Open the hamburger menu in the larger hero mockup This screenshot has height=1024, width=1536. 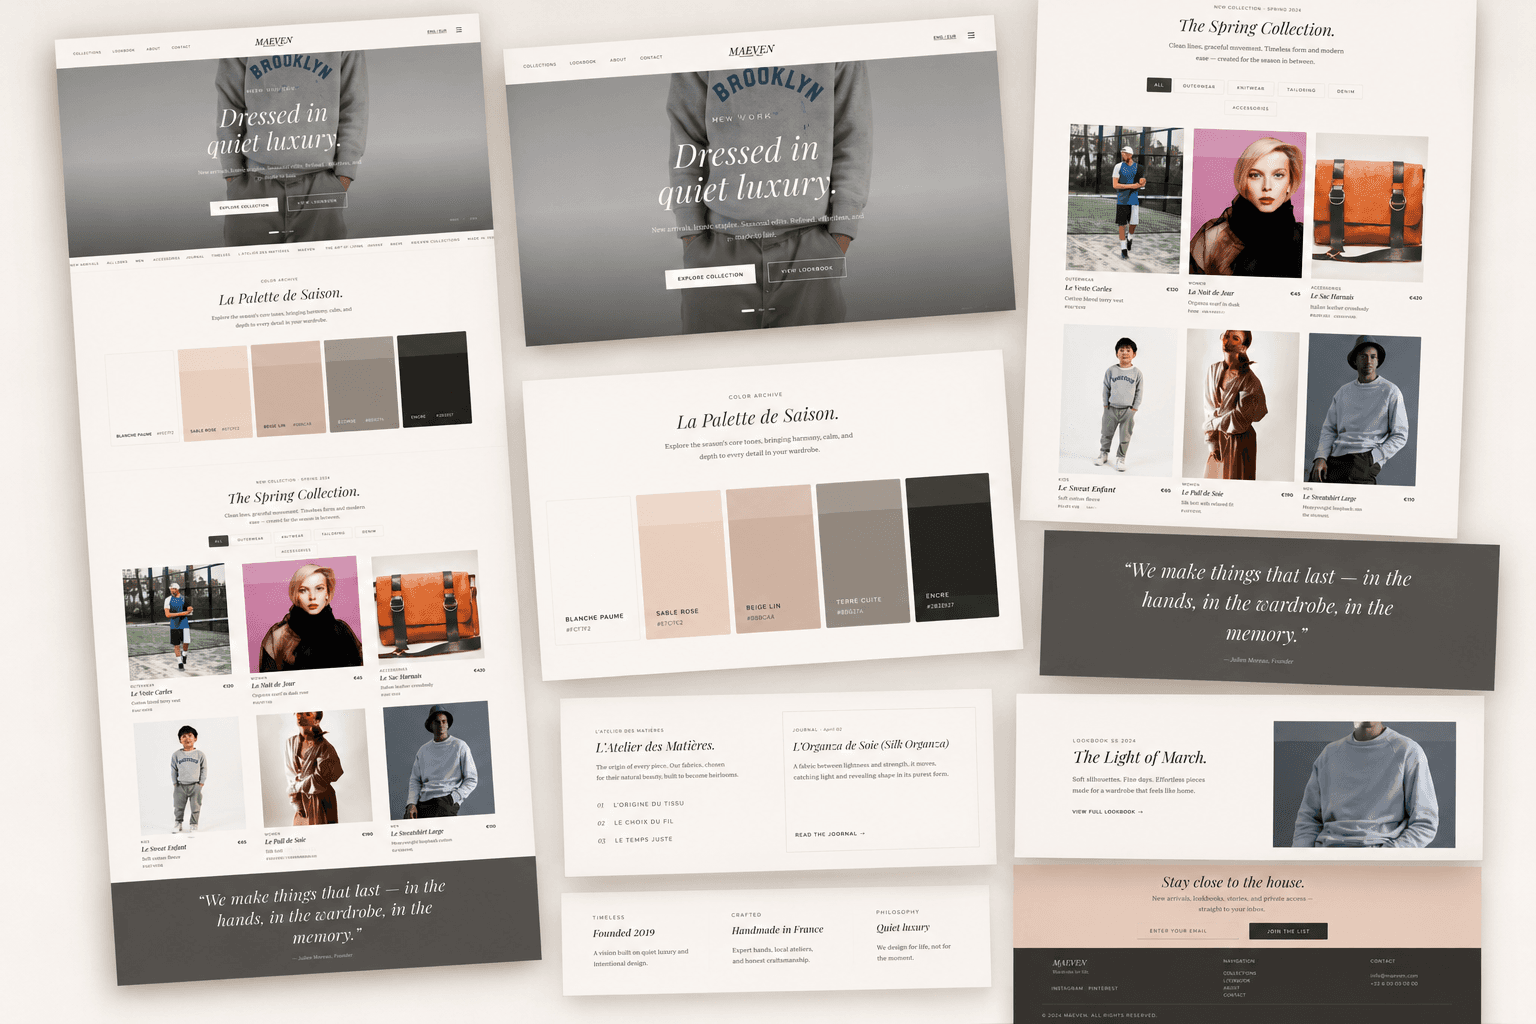click(x=971, y=35)
